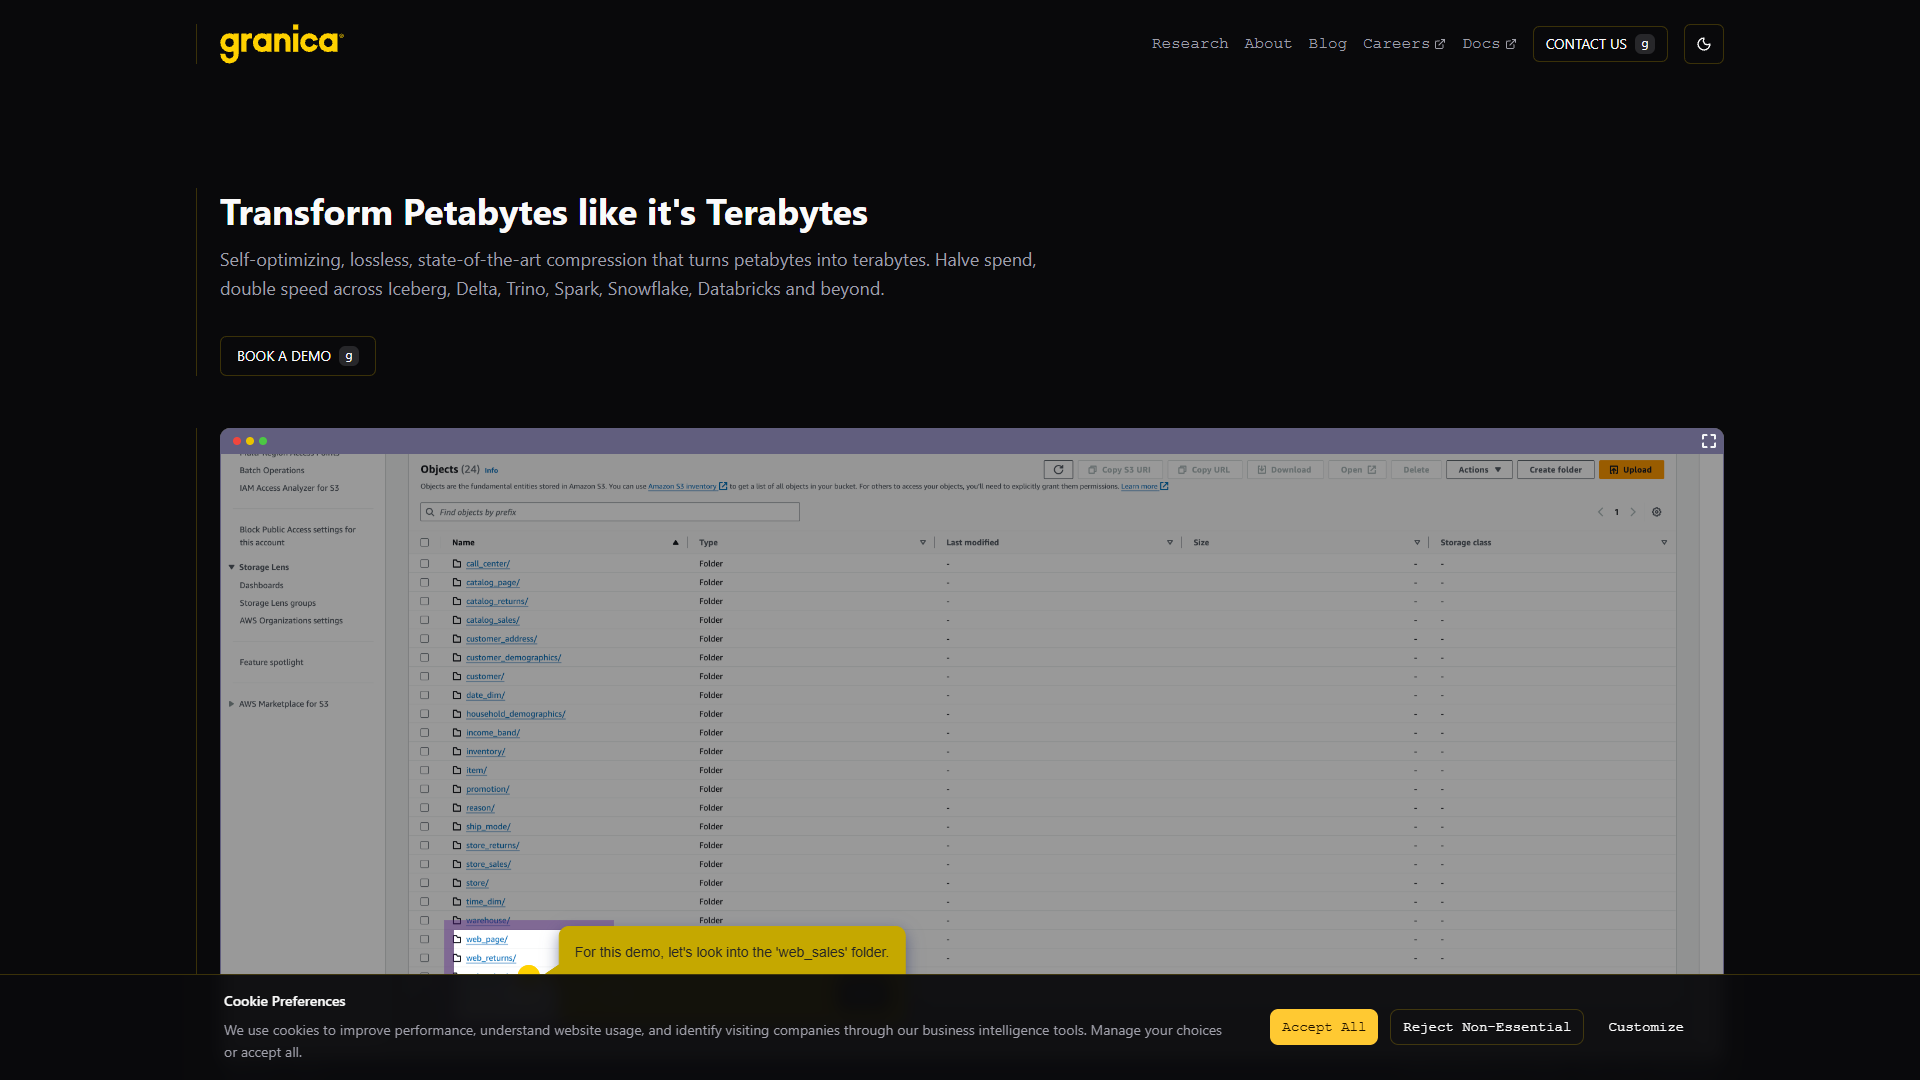The width and height of the screenshot is (1920, 1080).
Task: Click the table settings gear icon
Action: pyautogui.click(x=1656, y=512)
